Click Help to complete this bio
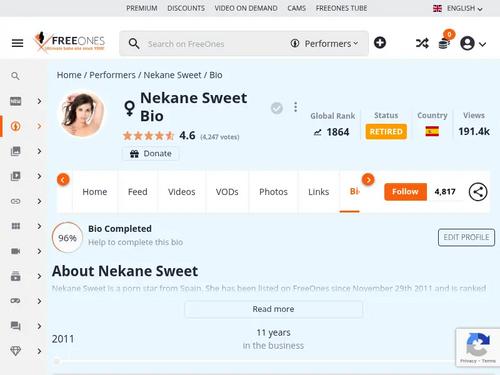Viewport: 500px width, 375px height. click(135, 242)
